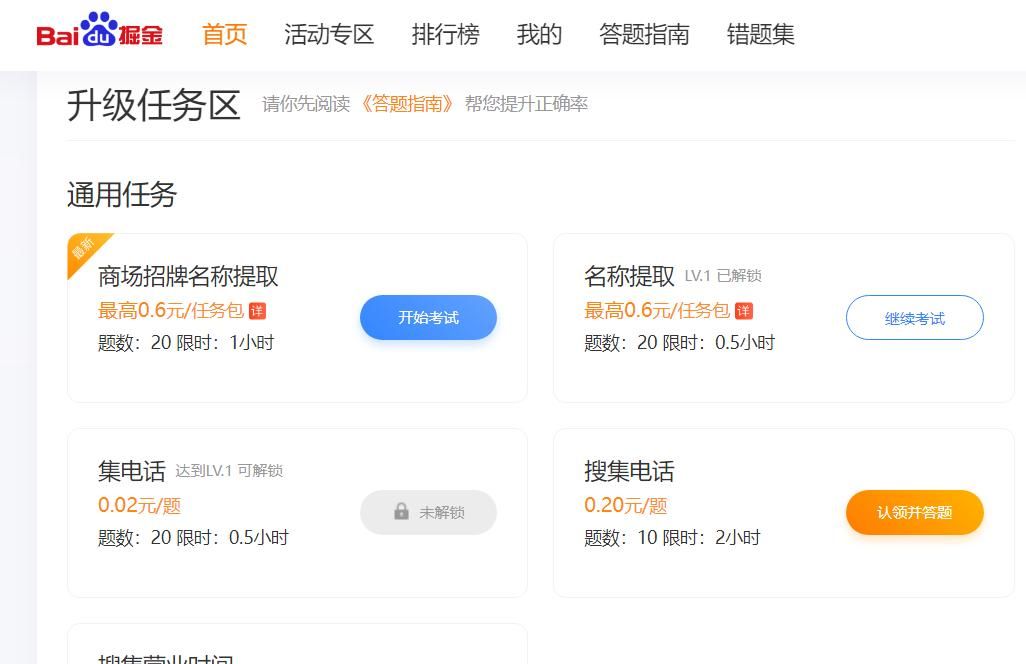Open the 错题集 page

(760, 35)
